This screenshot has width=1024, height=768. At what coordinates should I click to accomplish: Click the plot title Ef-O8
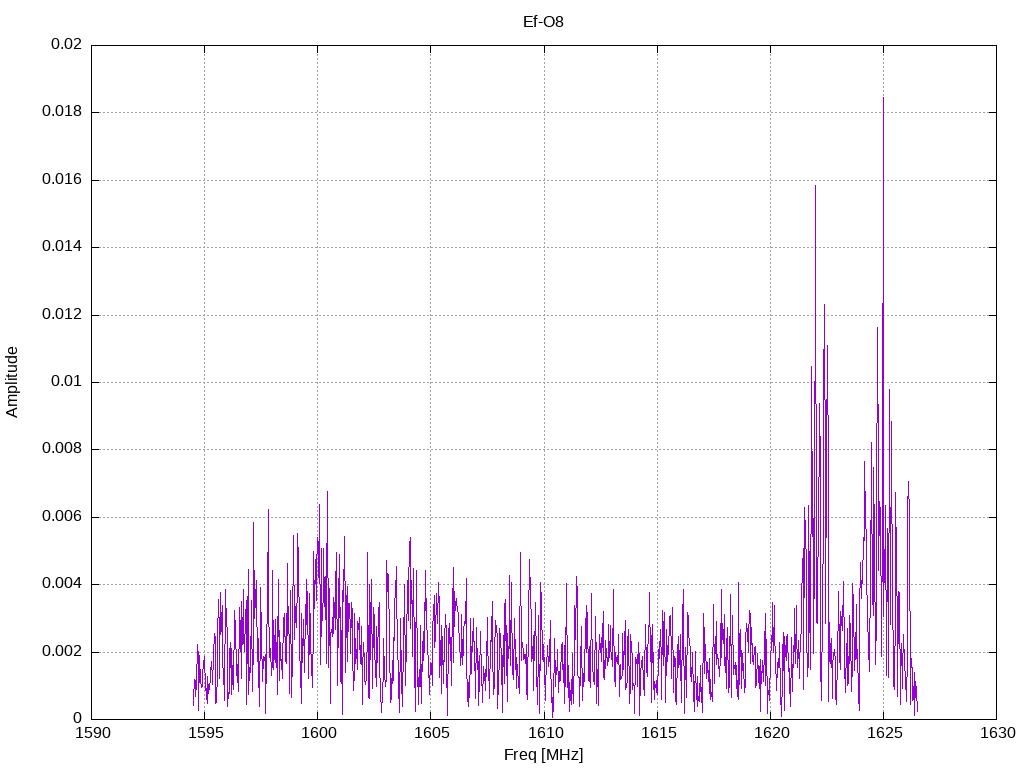(x=543, y=22)
